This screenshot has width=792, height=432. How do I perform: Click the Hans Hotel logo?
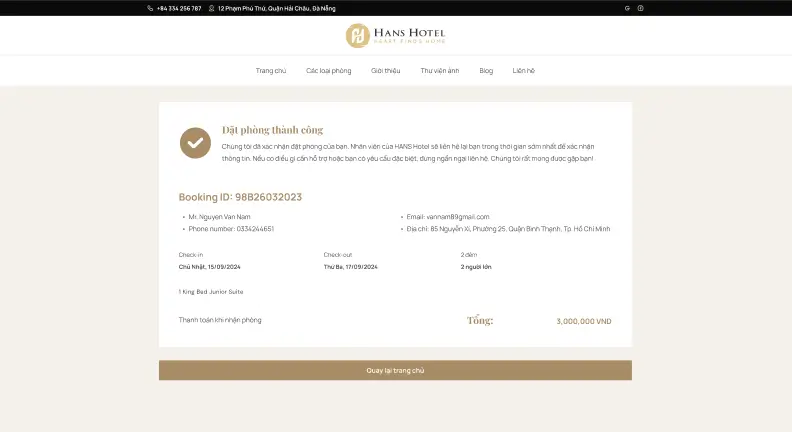tap(395, 36)
